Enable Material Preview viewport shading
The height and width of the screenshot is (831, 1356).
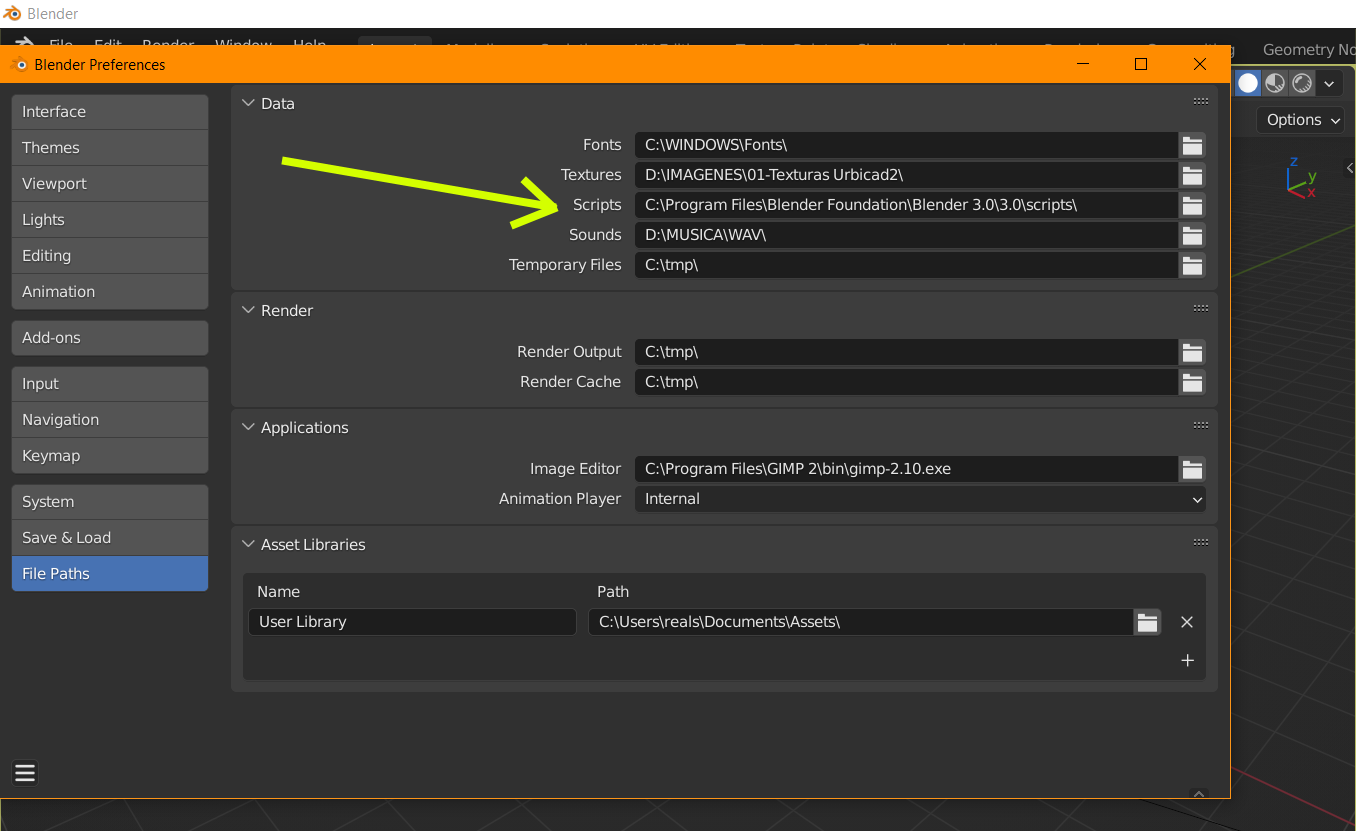[1275, 83]
